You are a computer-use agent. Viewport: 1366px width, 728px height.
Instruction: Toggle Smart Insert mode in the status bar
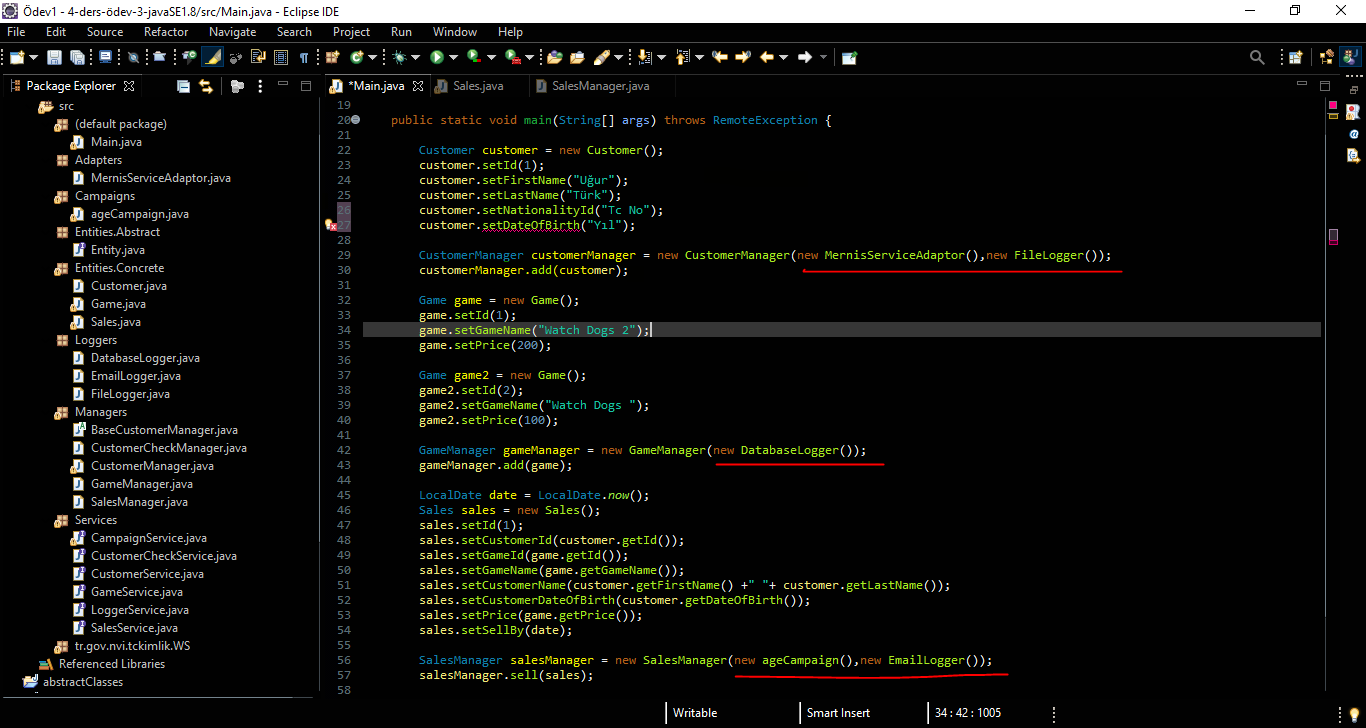pyautogui.click(x=838, y=712)
